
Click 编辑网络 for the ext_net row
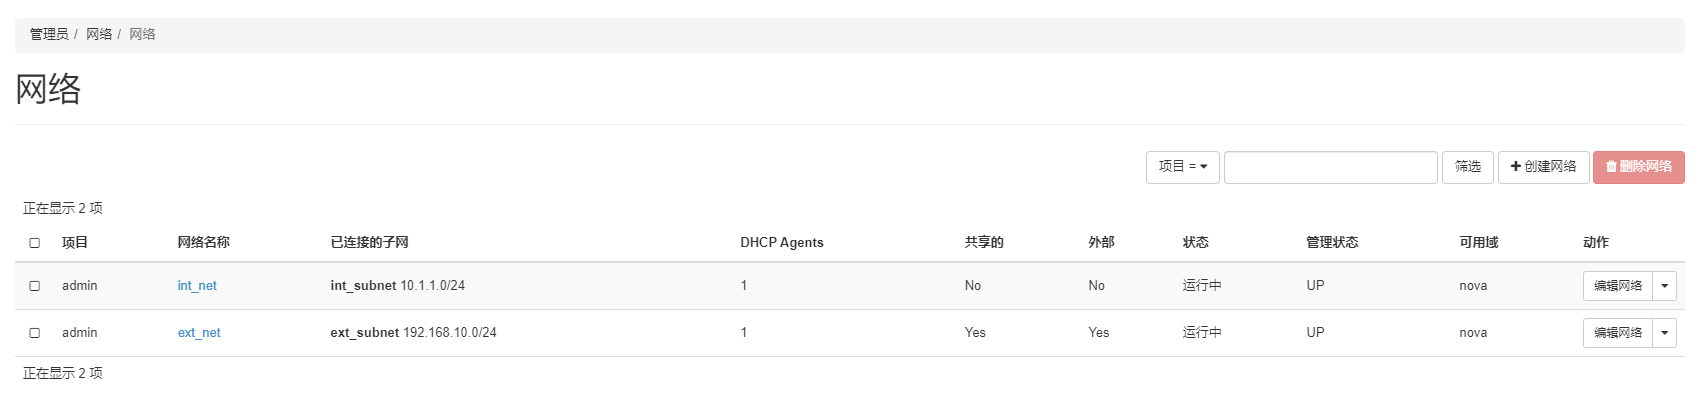(1617, 333)
